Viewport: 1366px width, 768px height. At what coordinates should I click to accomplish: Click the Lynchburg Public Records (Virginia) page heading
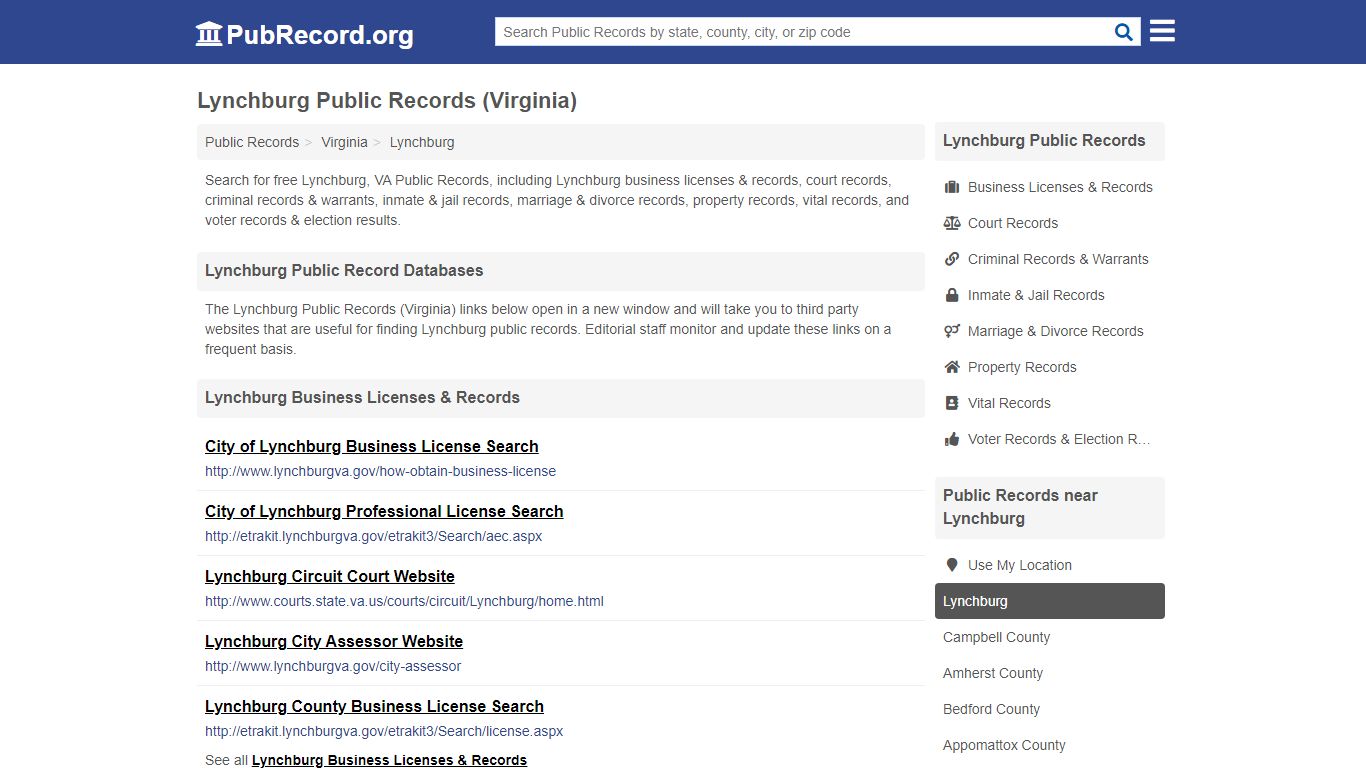click(x=387, y=100)
